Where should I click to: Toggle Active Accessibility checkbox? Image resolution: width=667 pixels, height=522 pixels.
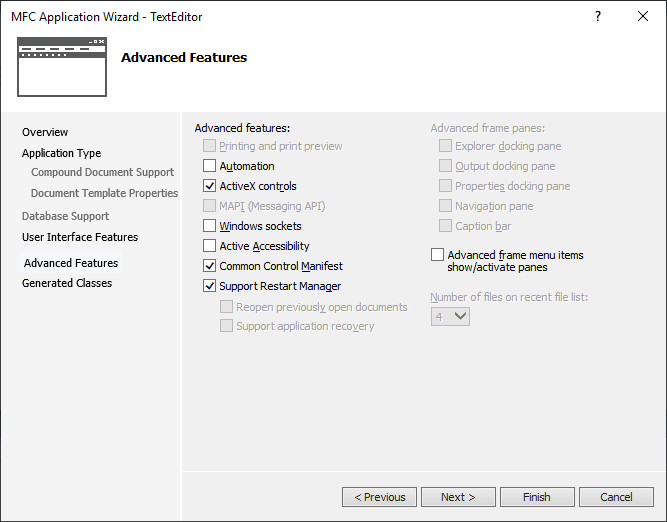pyautogui.click(x=210, y=246)
